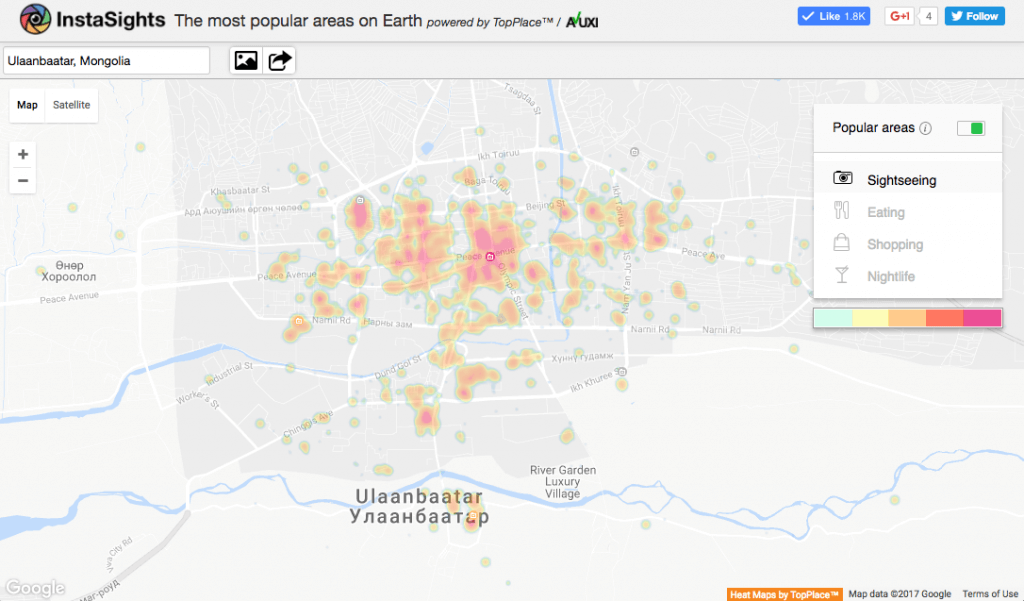Click the location search field
The image size is (1024, 601).
pos(106,61)
